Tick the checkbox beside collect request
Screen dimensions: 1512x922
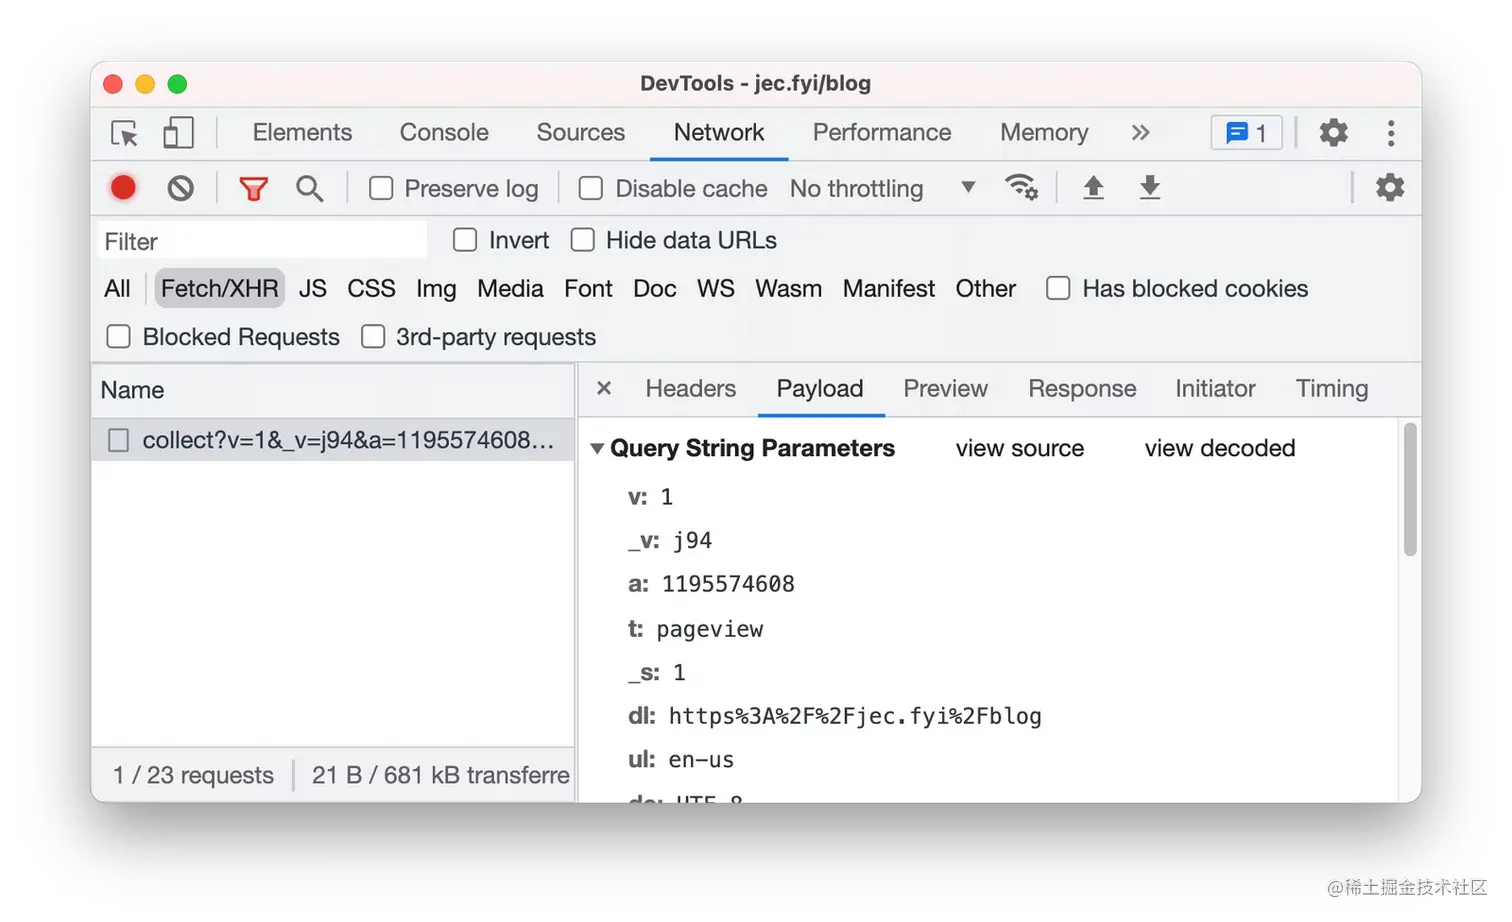119,440
